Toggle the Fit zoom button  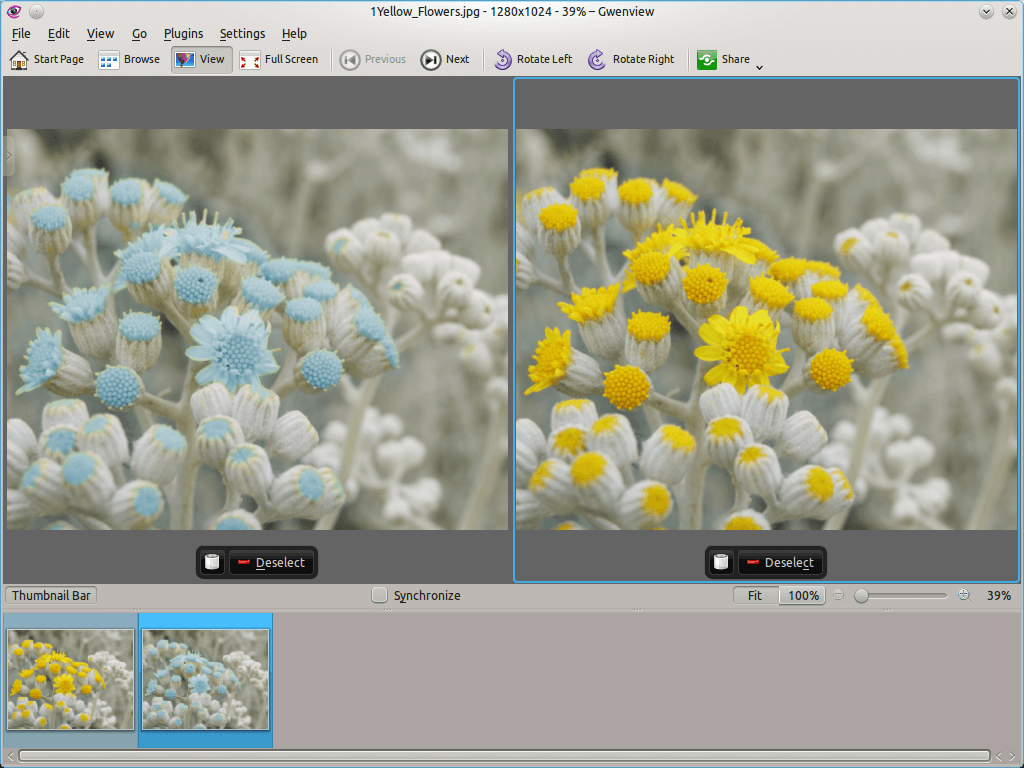[755, 595]
